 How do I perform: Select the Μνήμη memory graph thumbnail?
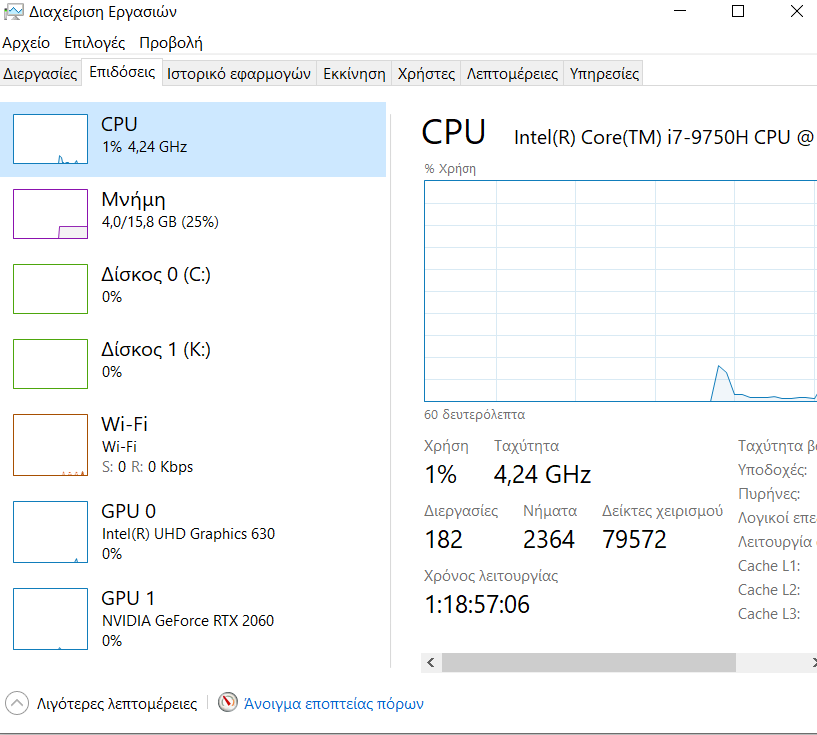pyautogui.click(x=50, y=214)
